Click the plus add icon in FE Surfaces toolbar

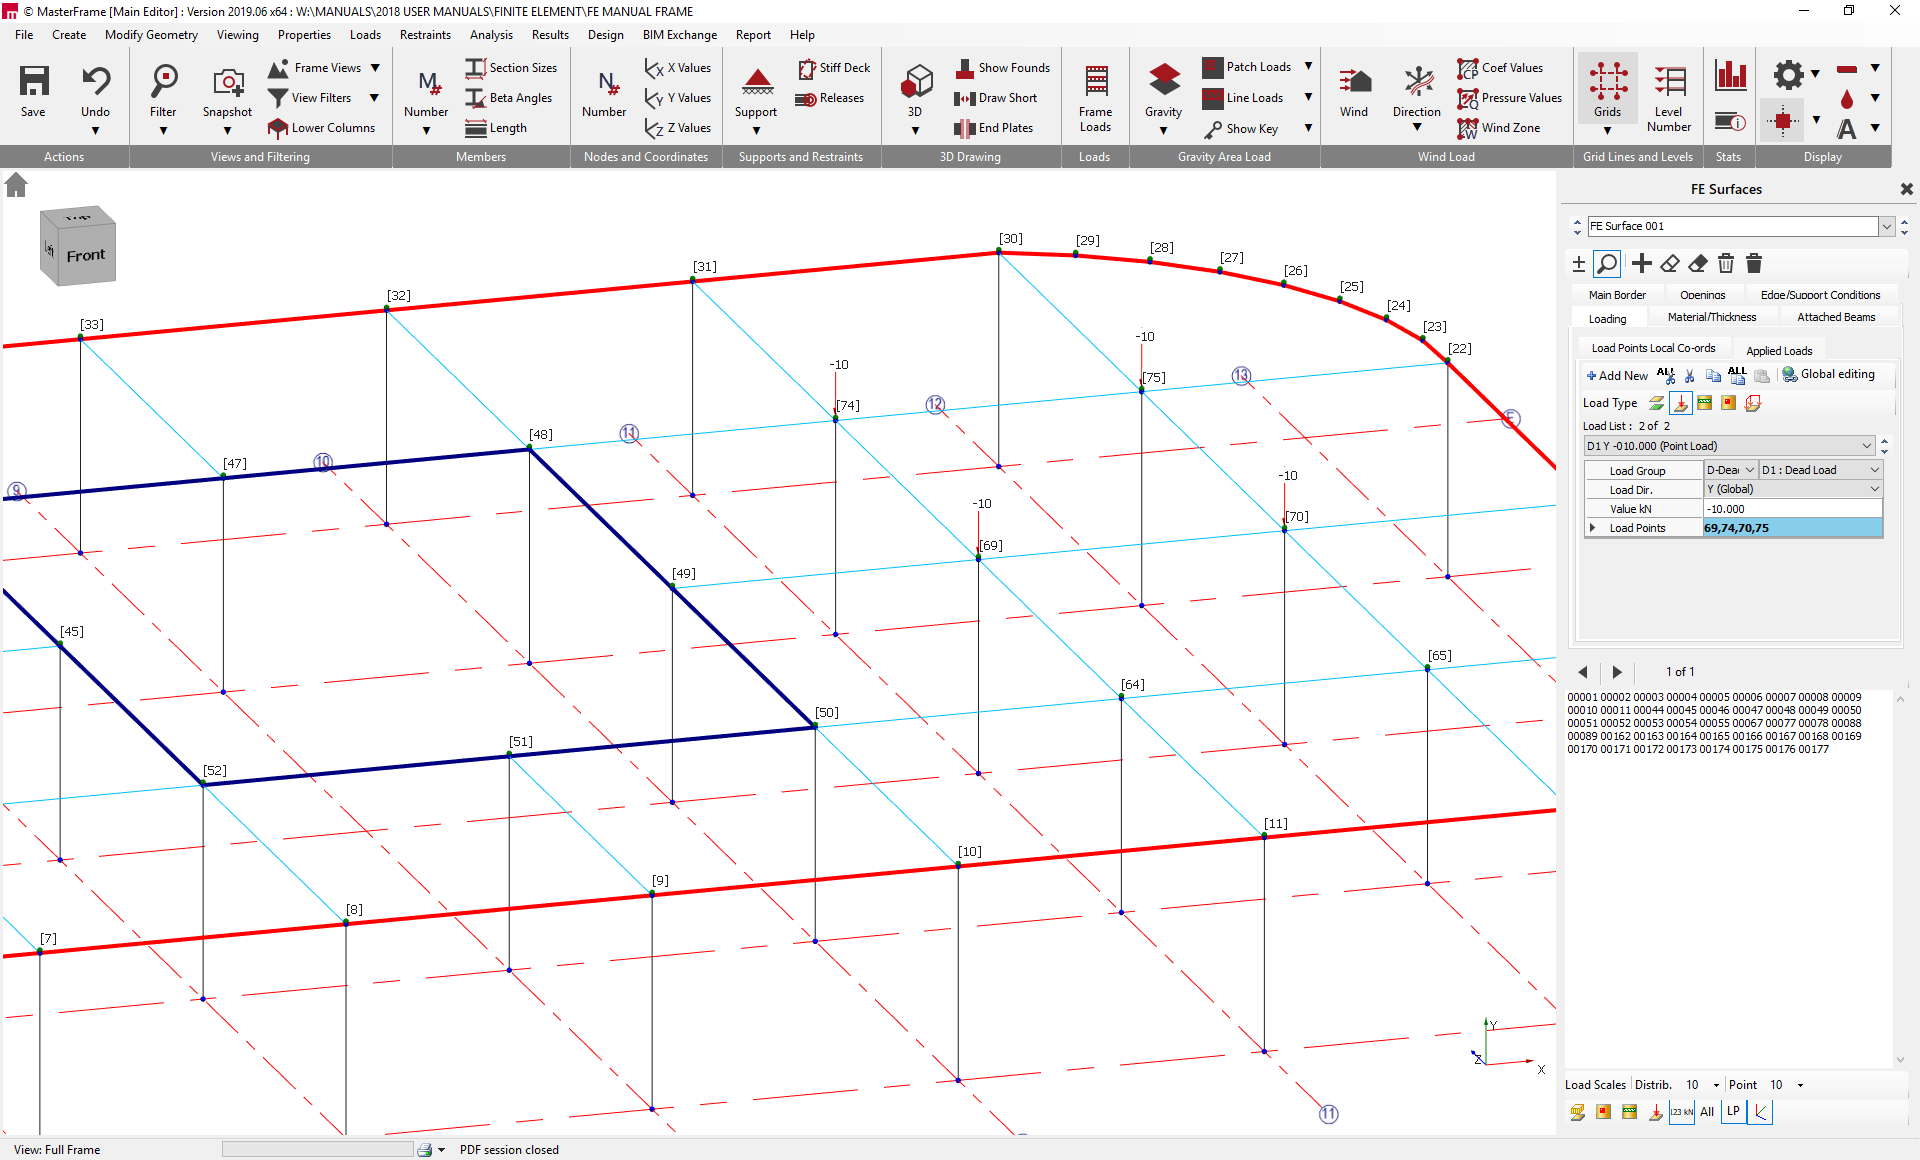[1641, 263]
